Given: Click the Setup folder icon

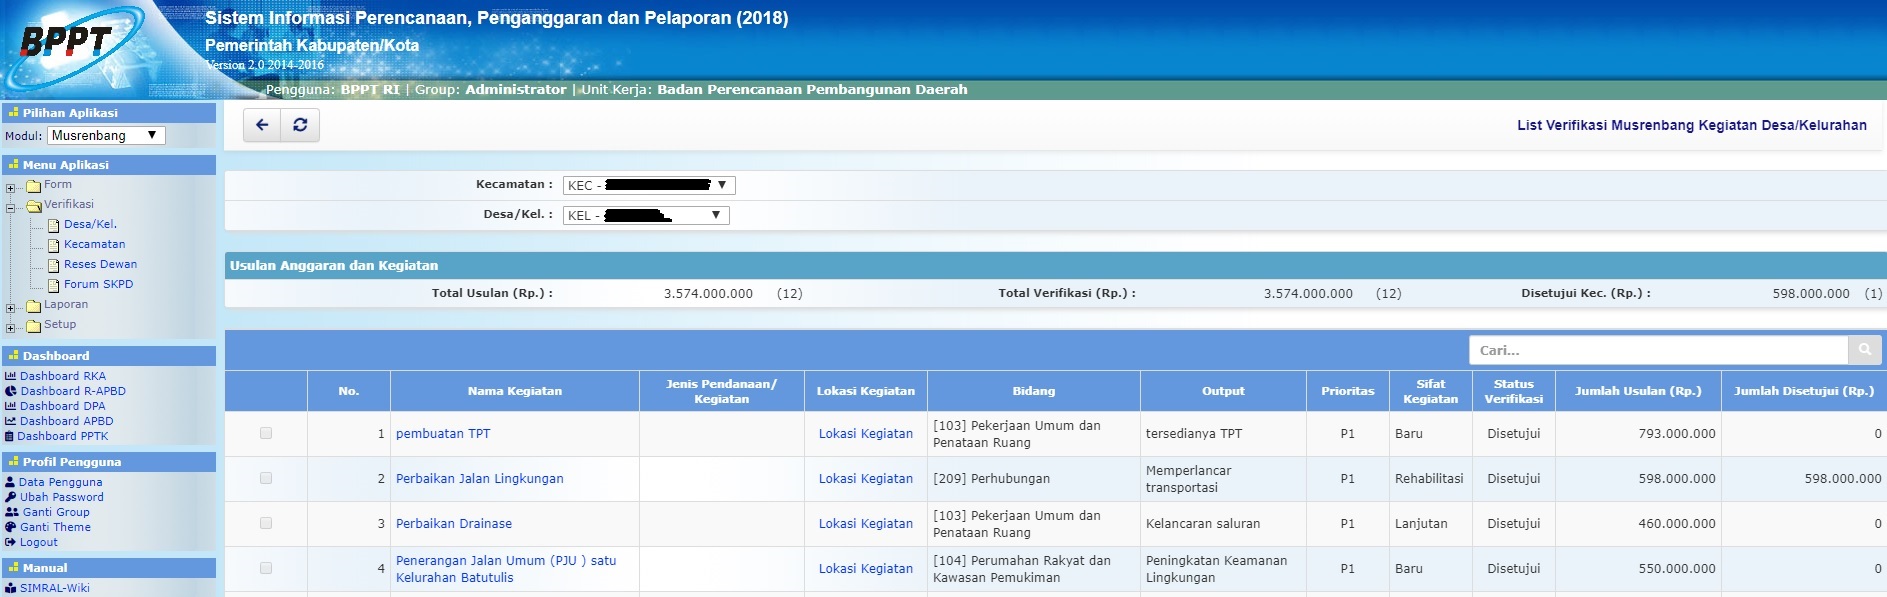Looking at the screenshot, I should tap(33, 326).
